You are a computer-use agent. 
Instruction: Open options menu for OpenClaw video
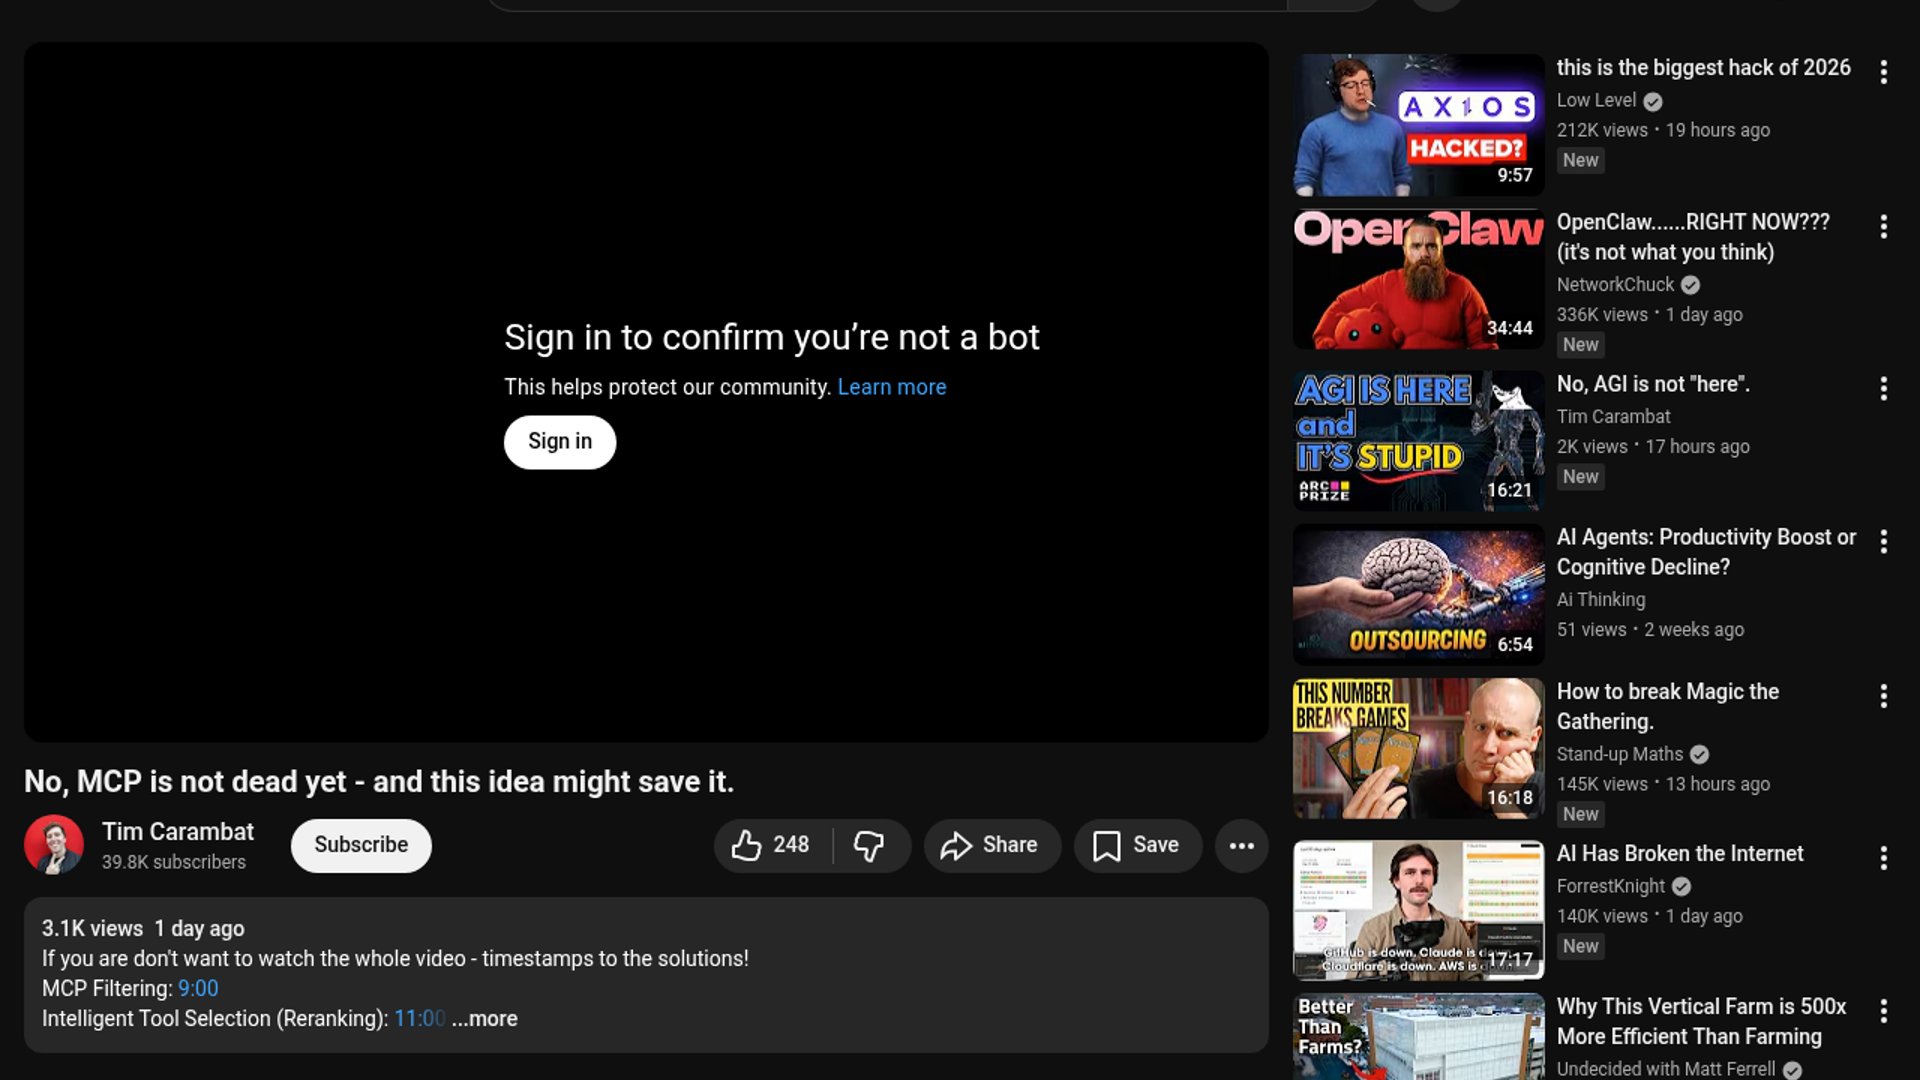coord(1883,227)
